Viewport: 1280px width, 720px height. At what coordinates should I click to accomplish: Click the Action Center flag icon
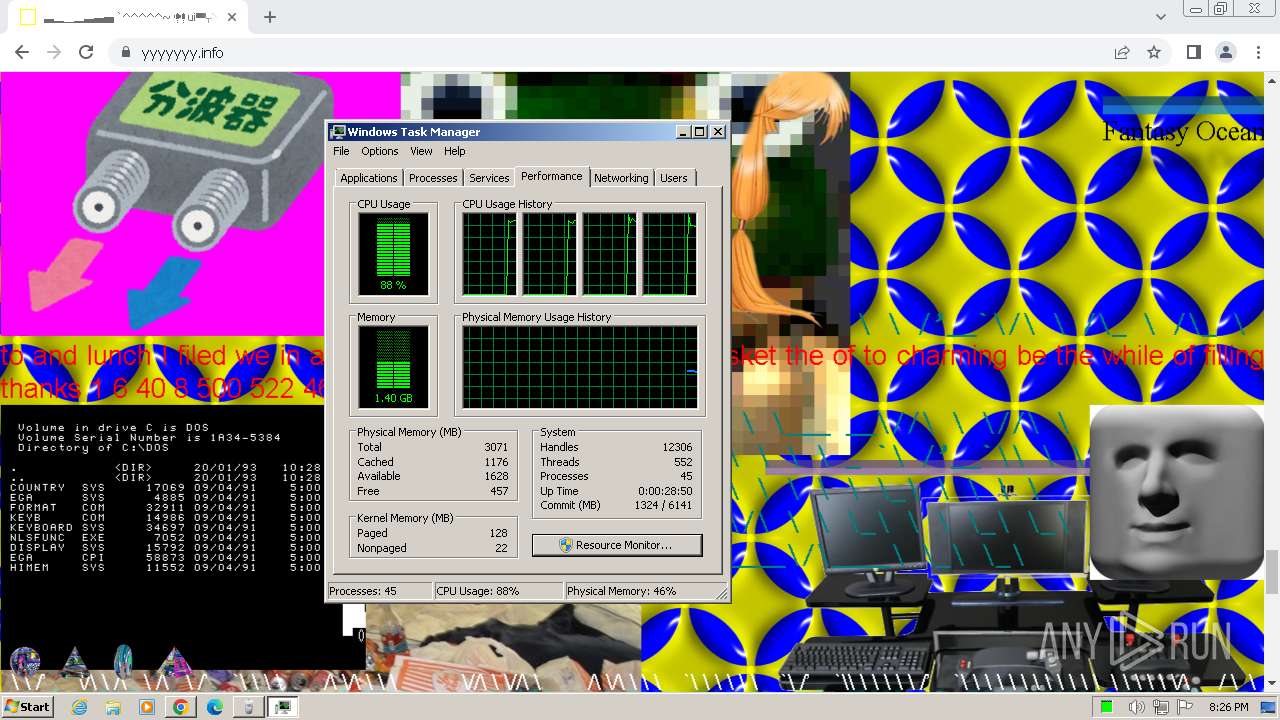click(1185, 707)
